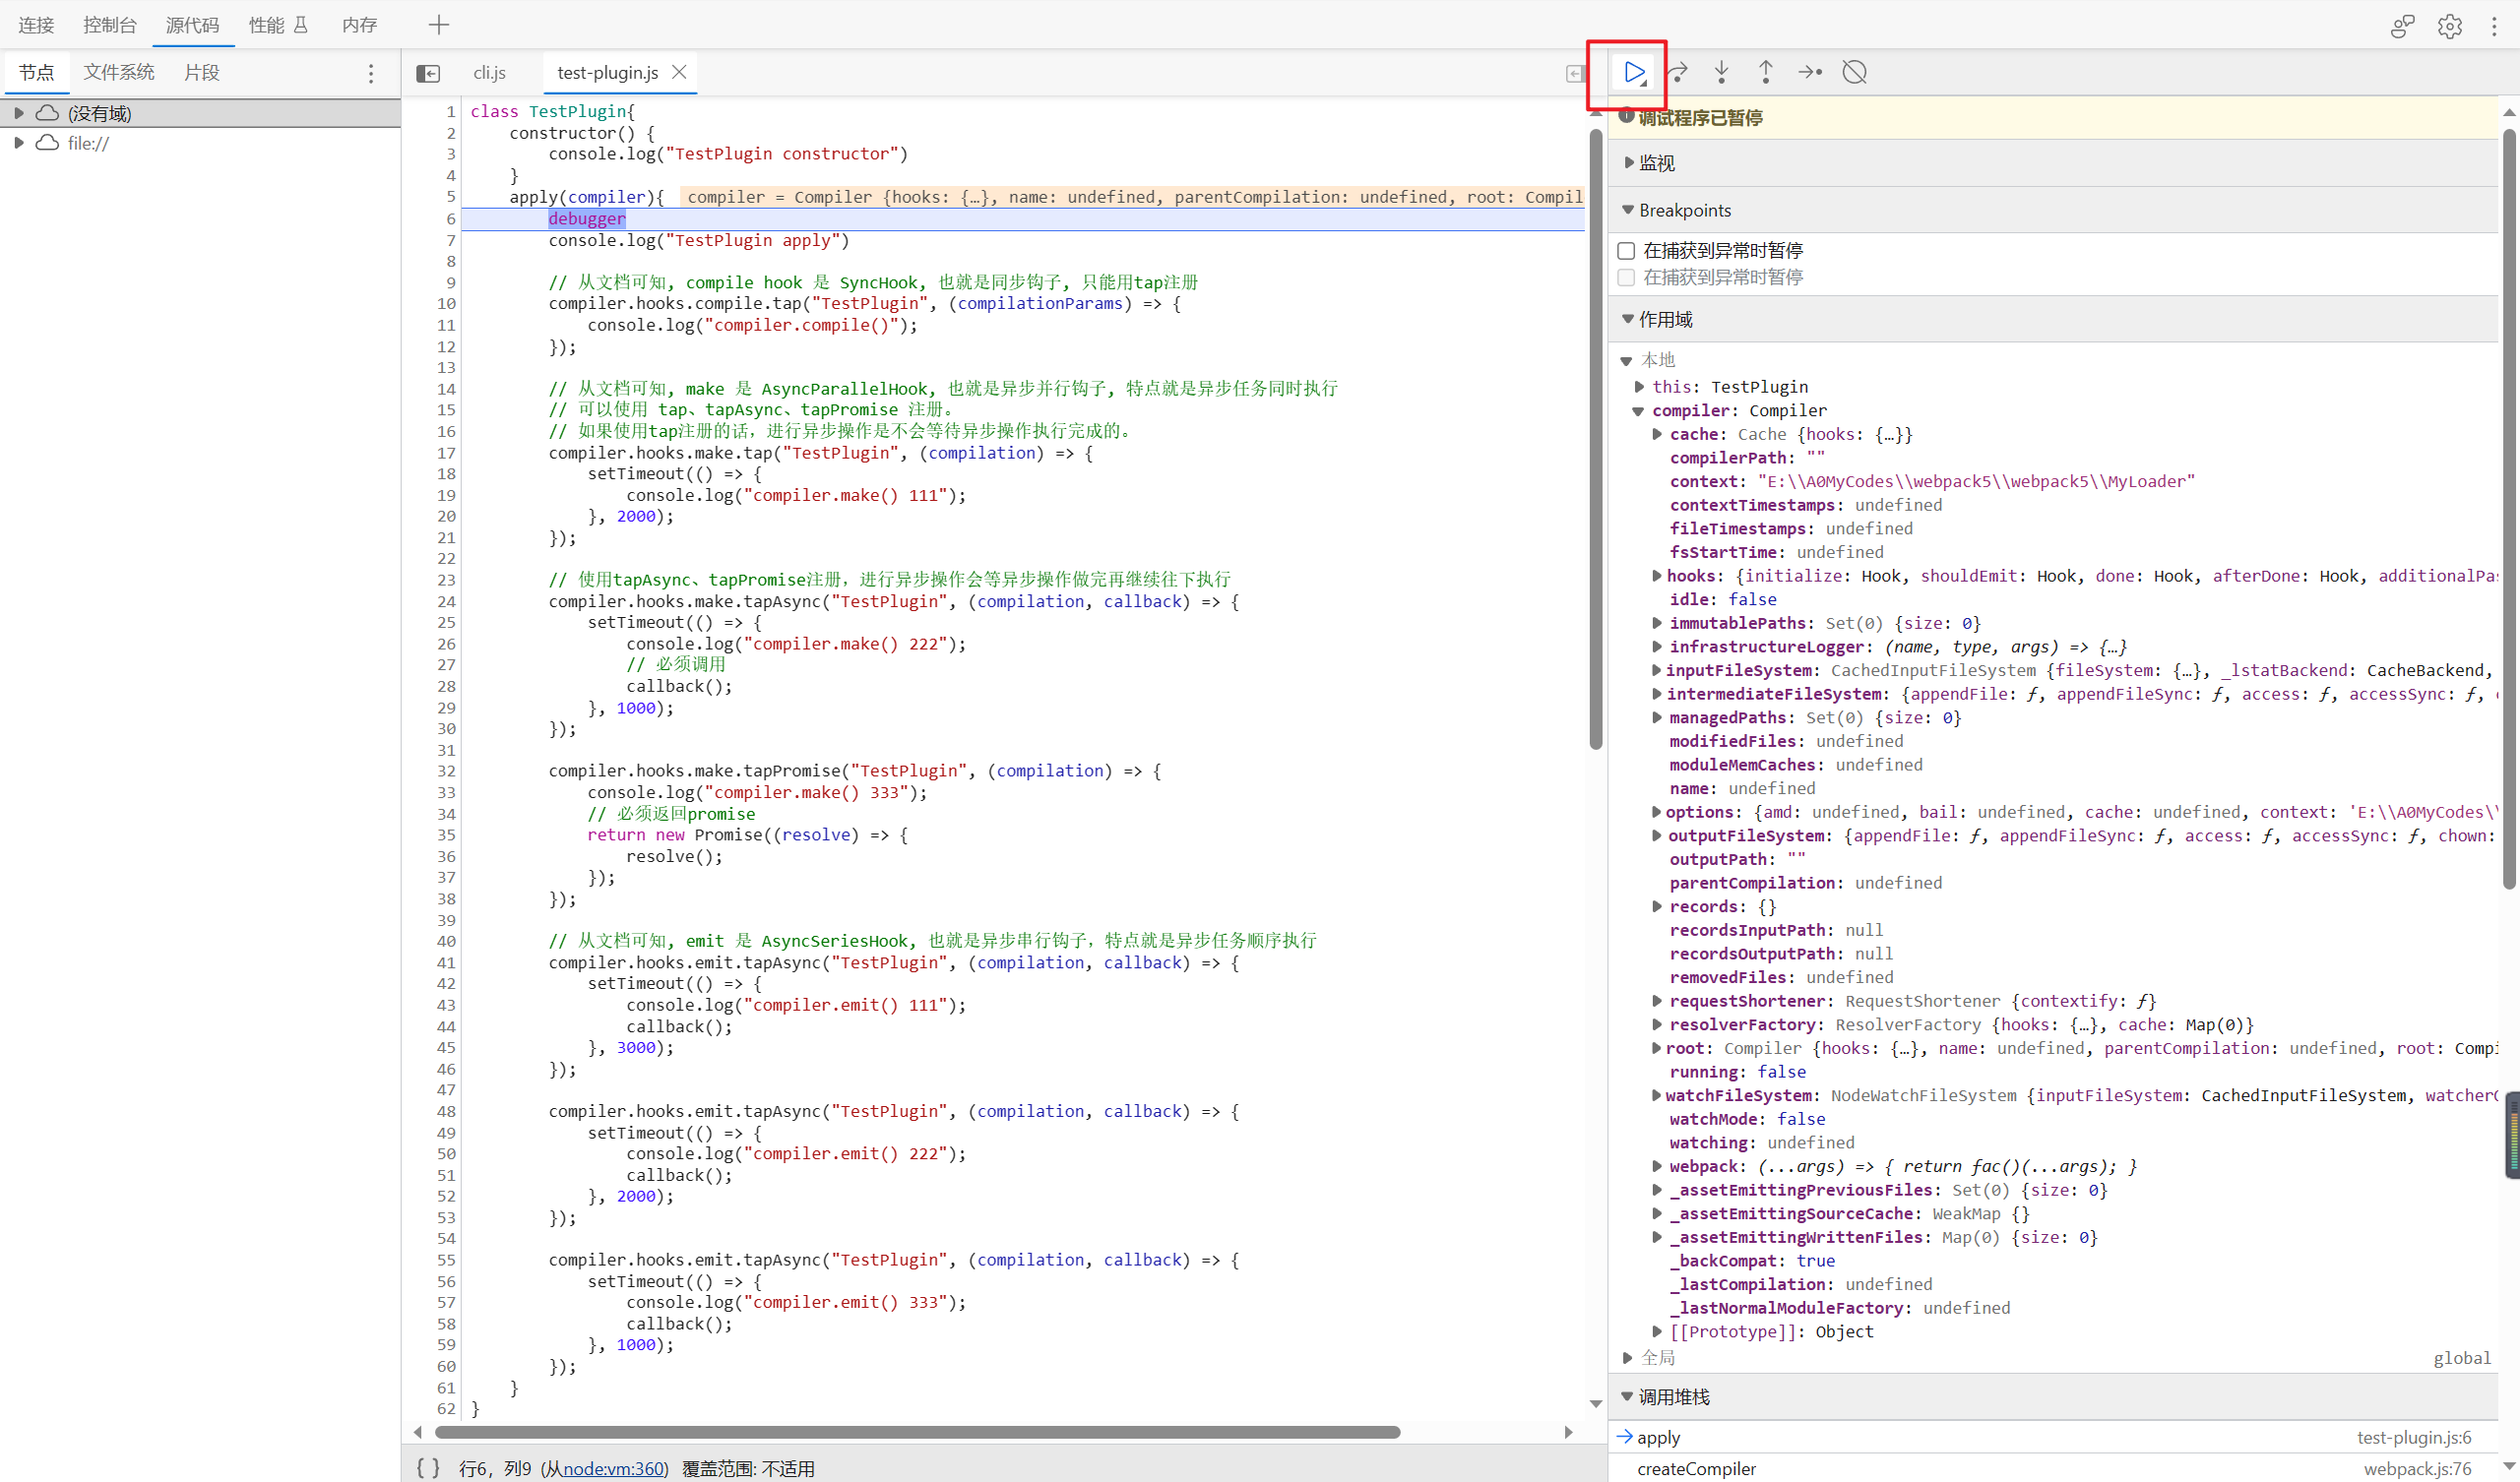This screenshot has height=1482, width=2520.
Task: Expand the (没有域) tree node
Action: pyautogui.click(x=18, y=113)
